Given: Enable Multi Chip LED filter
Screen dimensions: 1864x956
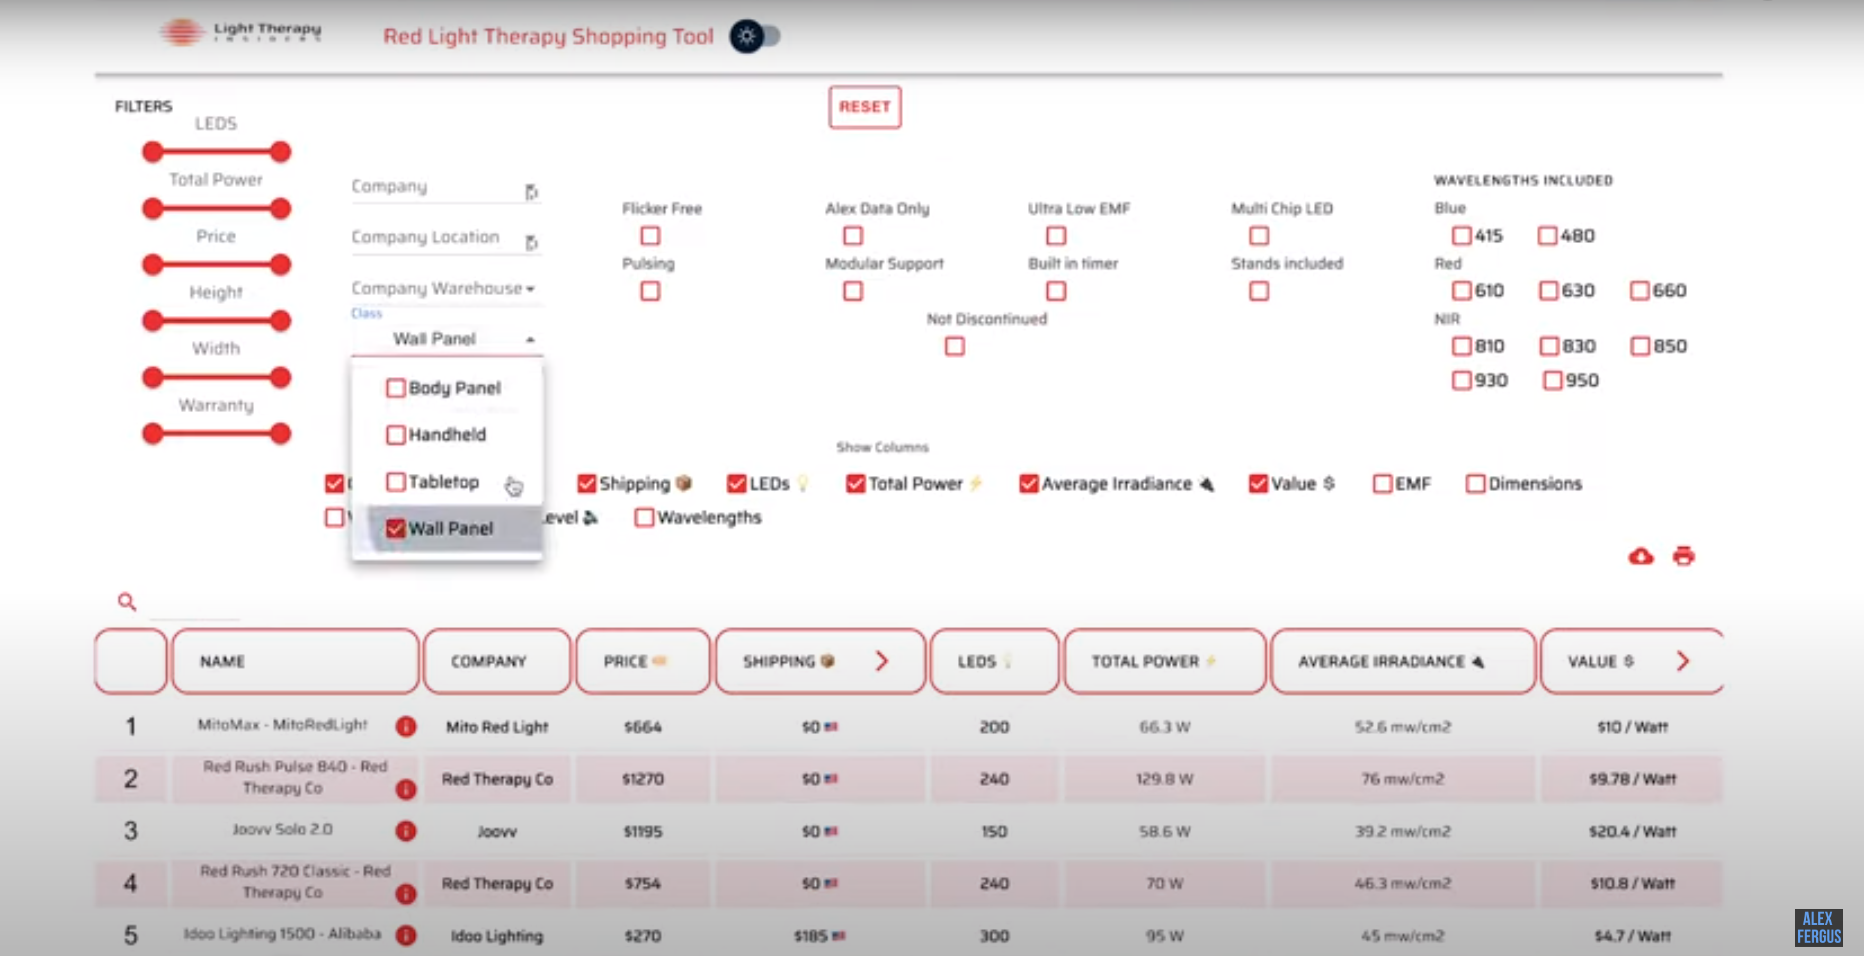Looking at the screenshot, I should [x=1259, y=236].
